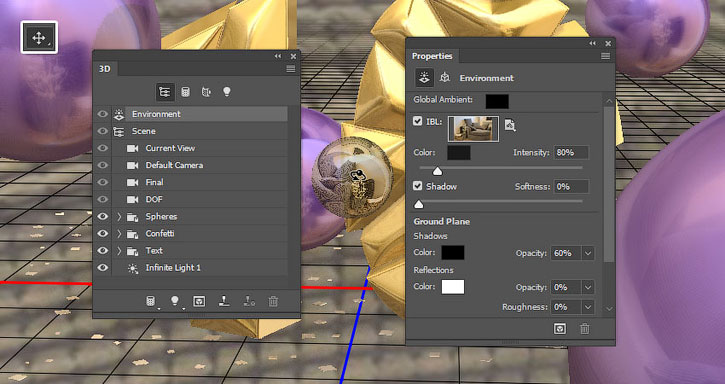This screenshot has height=384, width=725.
Task: Toggle visibility of Default Camera
Action: tap(103, 165)
